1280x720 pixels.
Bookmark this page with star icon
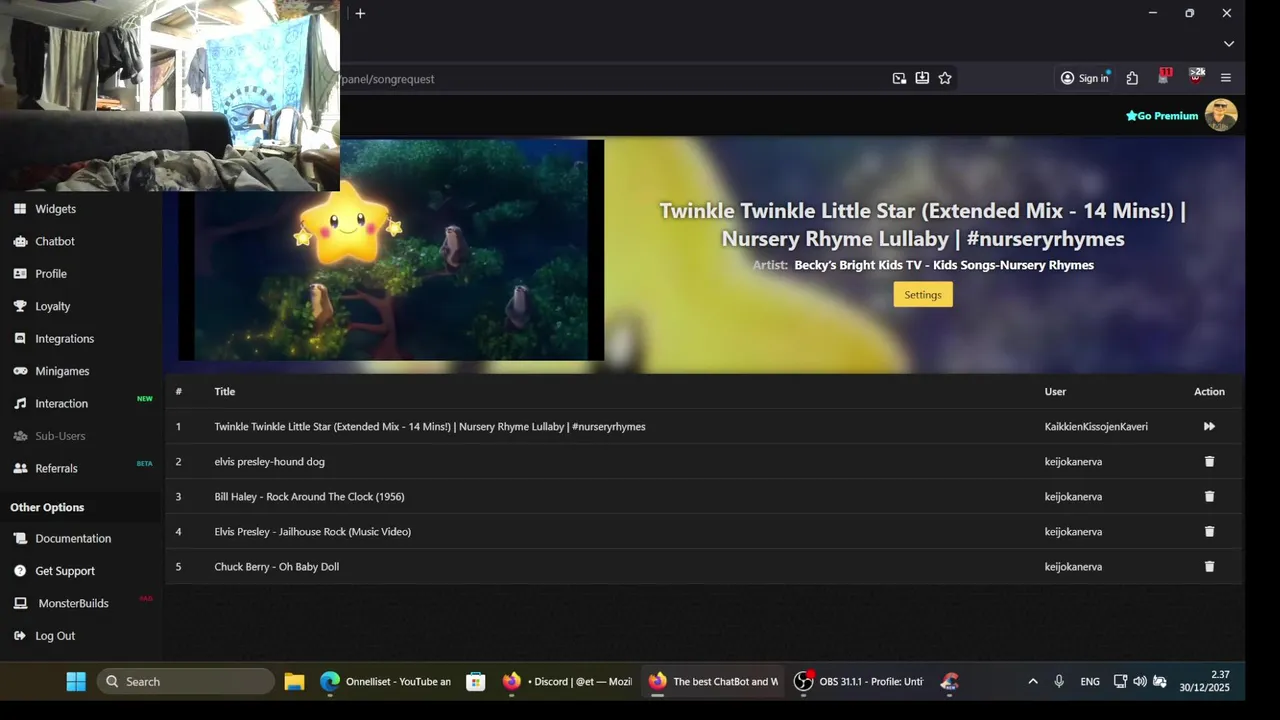pyautogui.click(x=945, y=78)
